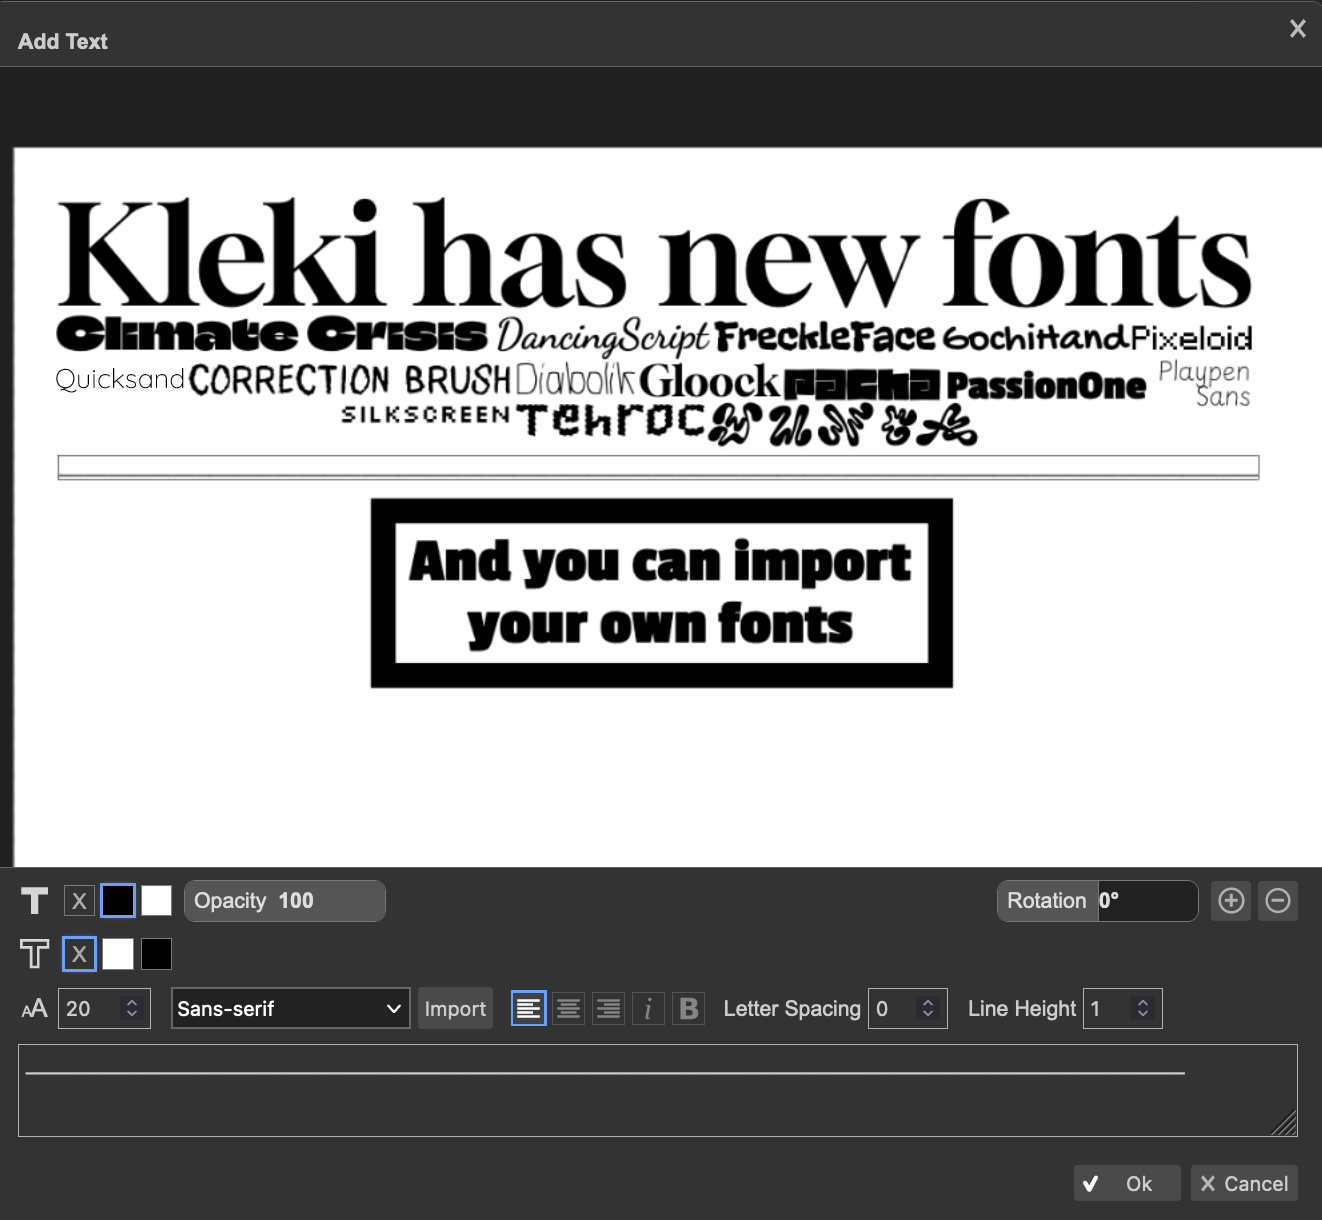
Task: Click the 'Gochi Hand' font sample
Action: tap(1036, 338)
